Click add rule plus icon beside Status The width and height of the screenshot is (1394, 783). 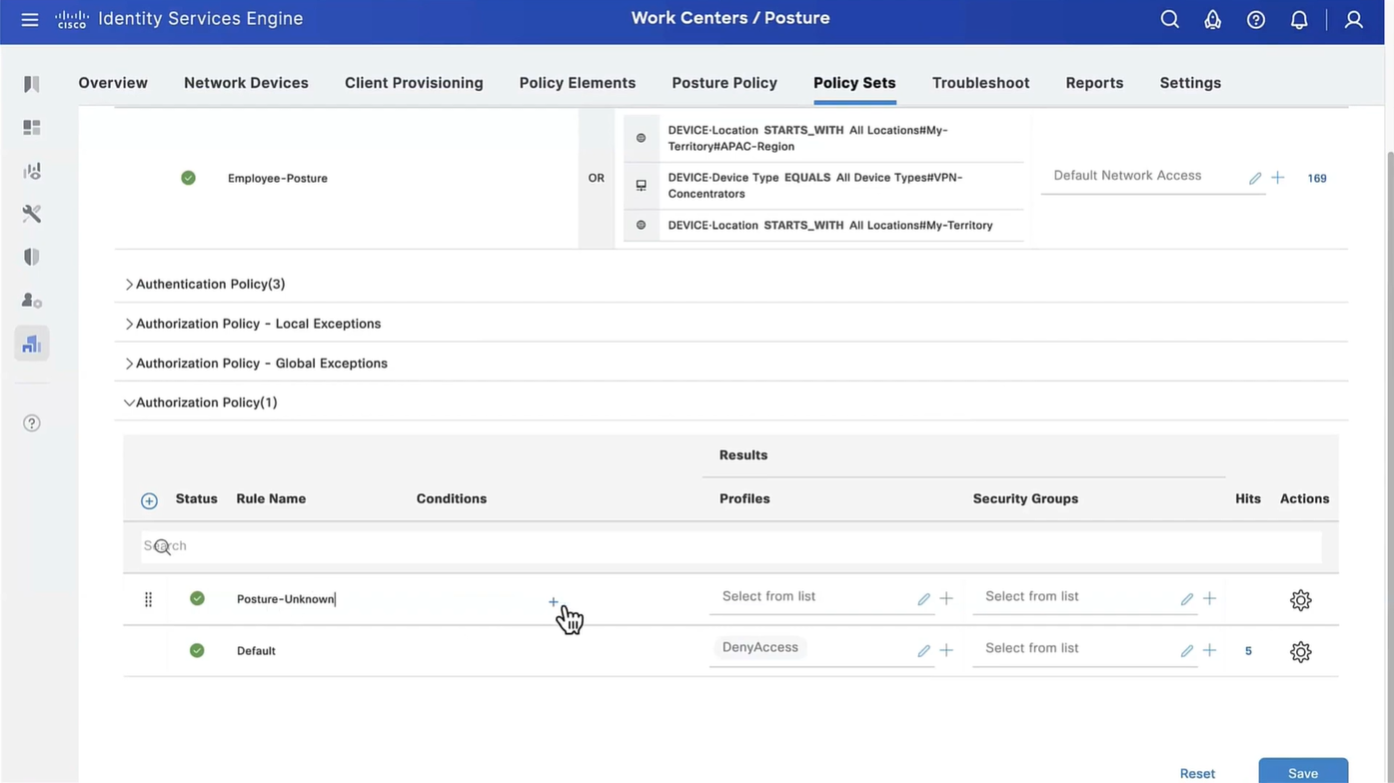coord(149,500)
